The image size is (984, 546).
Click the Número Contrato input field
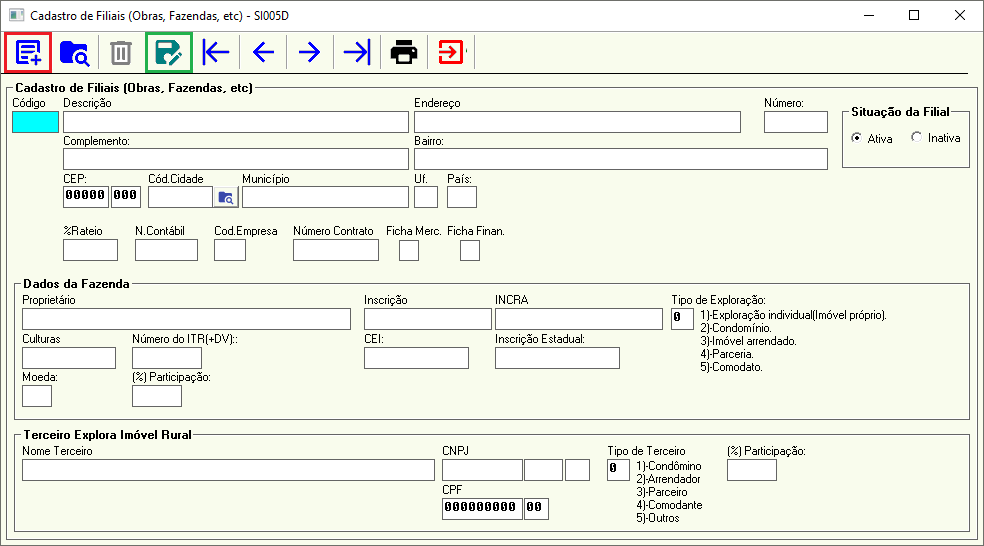(x=336, y=250)
